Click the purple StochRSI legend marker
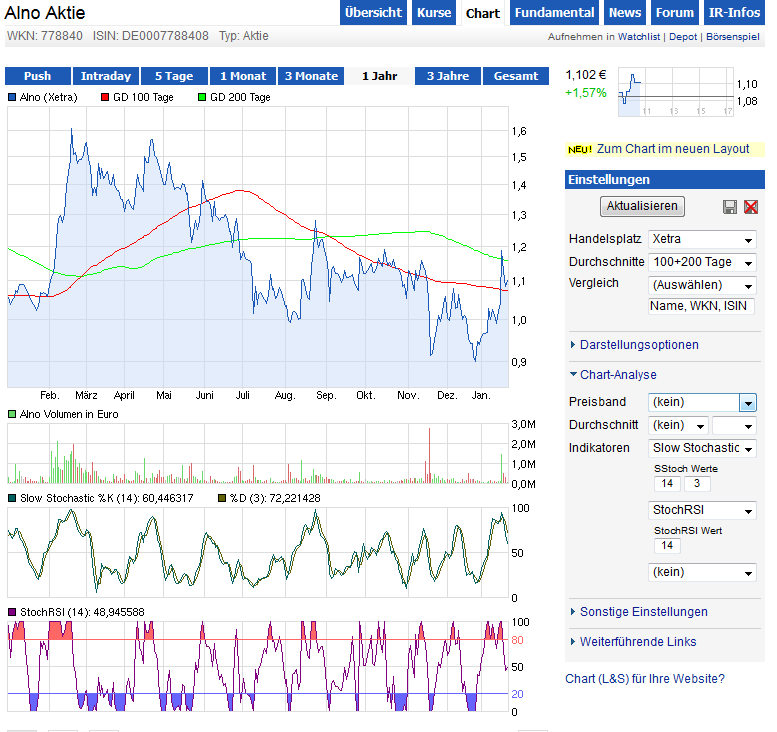The width and height of the screenshot is (777, 732). point(12,612)
